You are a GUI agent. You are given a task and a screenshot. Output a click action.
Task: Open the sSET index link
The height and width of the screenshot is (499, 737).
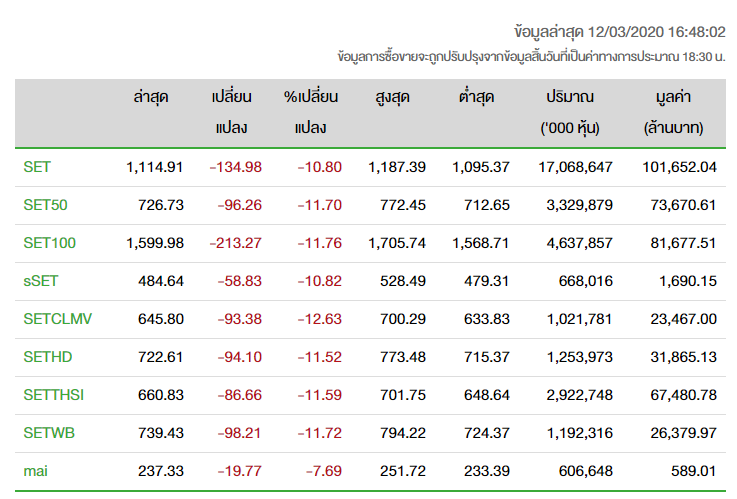point(40,281)
